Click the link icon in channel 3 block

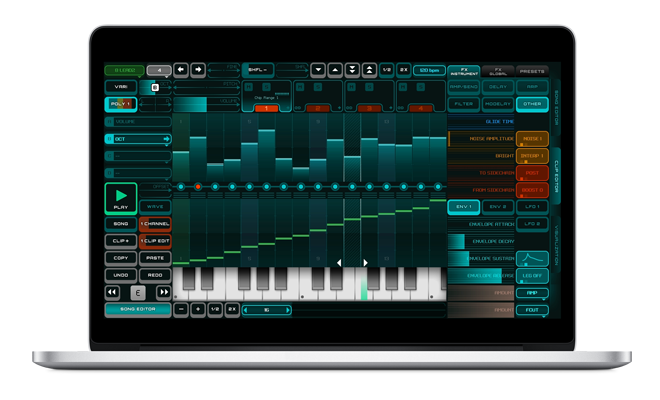coord(350,108)
